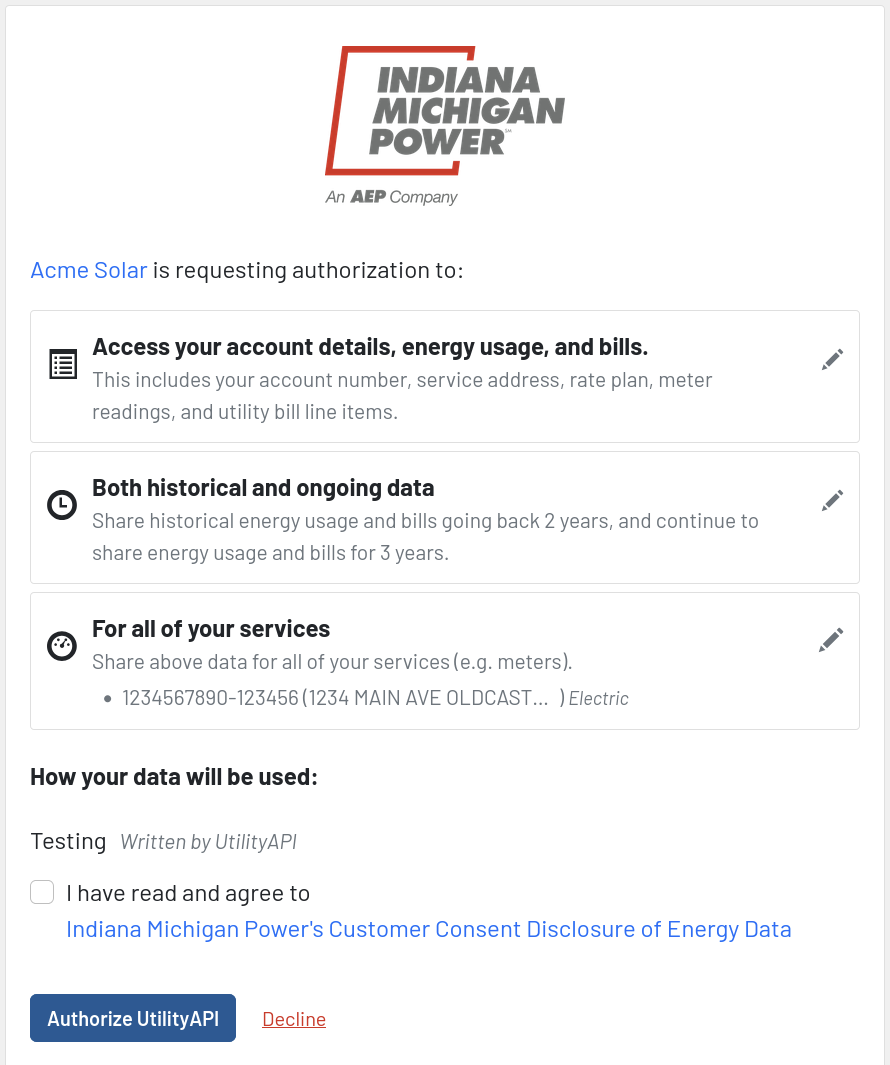Click the clock icon for historical data

pyautogui.click(x=62, y=505)
